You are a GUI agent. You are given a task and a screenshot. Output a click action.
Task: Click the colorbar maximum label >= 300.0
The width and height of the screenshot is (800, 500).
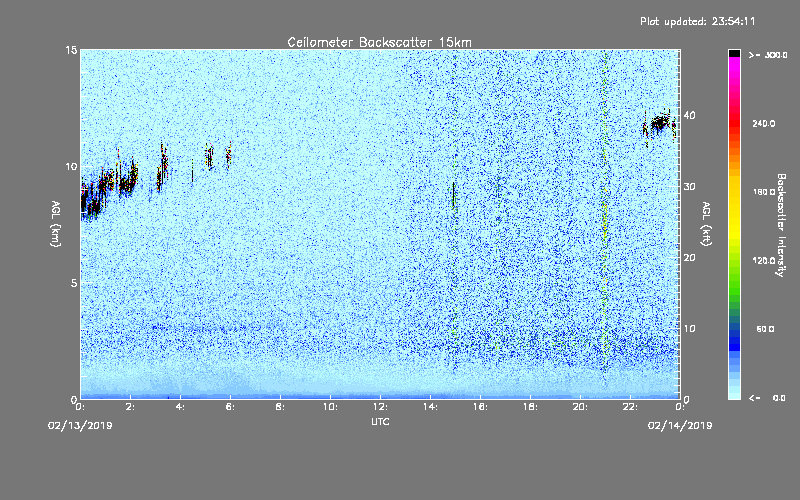[x=768, y=55]
